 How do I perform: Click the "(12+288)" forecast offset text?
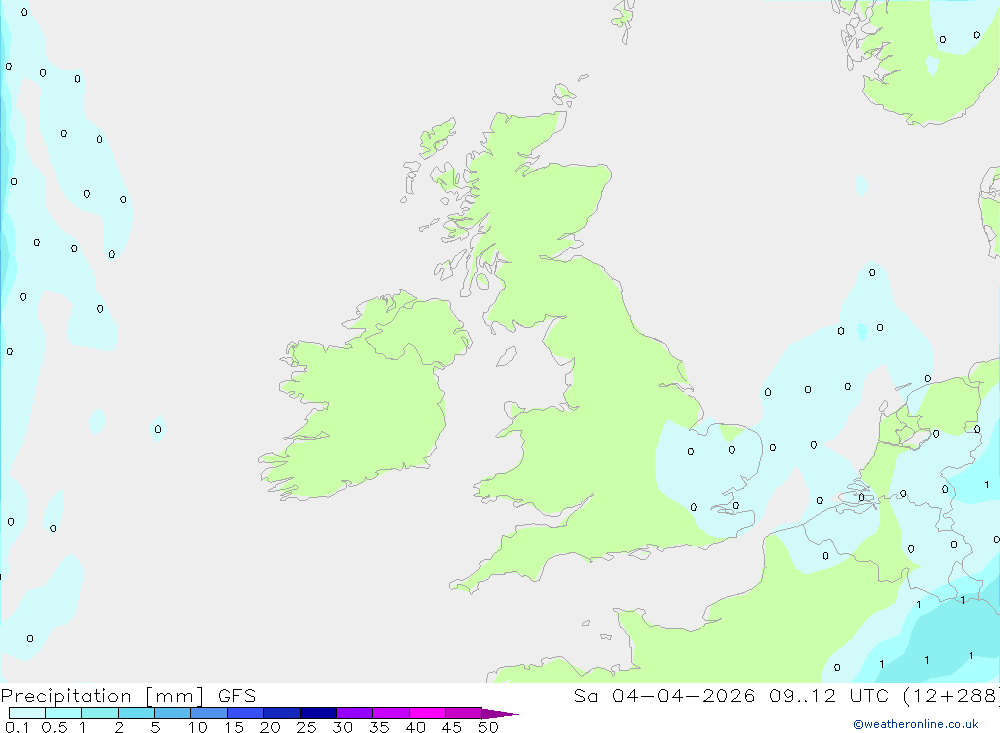pos(951,696)
